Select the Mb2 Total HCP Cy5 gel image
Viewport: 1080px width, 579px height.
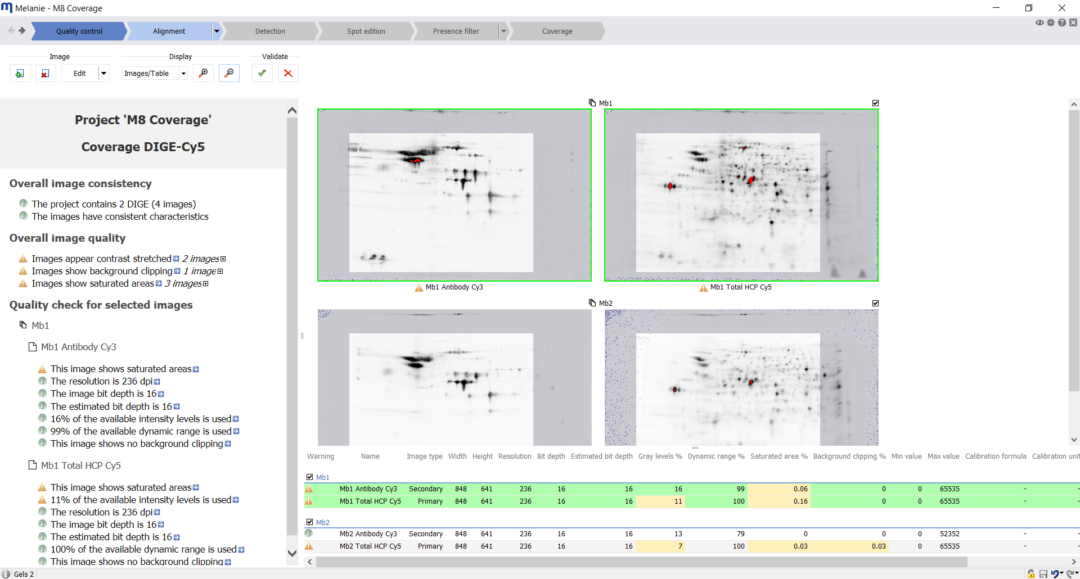coord(741,377)
